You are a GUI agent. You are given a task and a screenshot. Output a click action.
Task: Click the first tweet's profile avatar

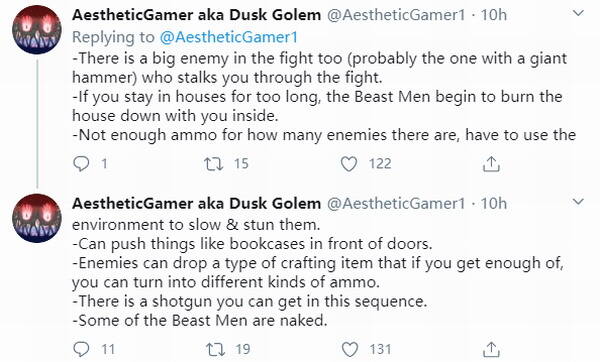[x=37, y=29]
